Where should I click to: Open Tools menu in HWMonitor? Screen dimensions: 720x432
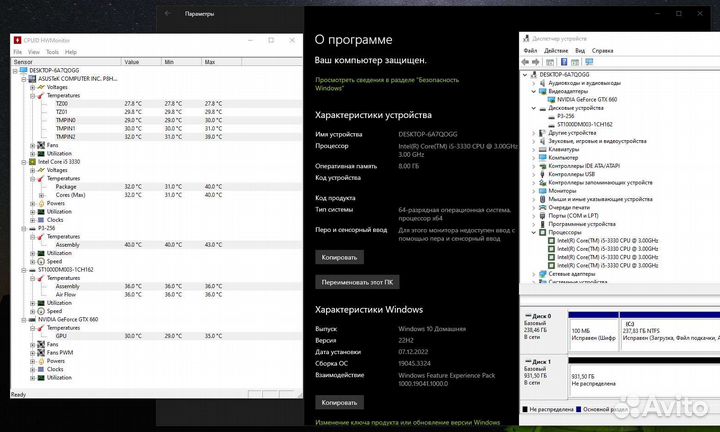click(52, 52)
